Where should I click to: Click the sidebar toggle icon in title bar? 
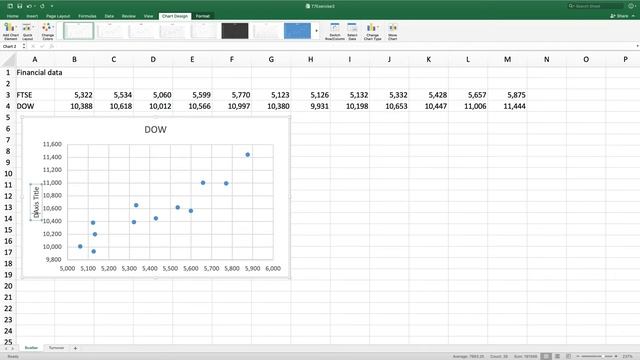tap(10, 6)
